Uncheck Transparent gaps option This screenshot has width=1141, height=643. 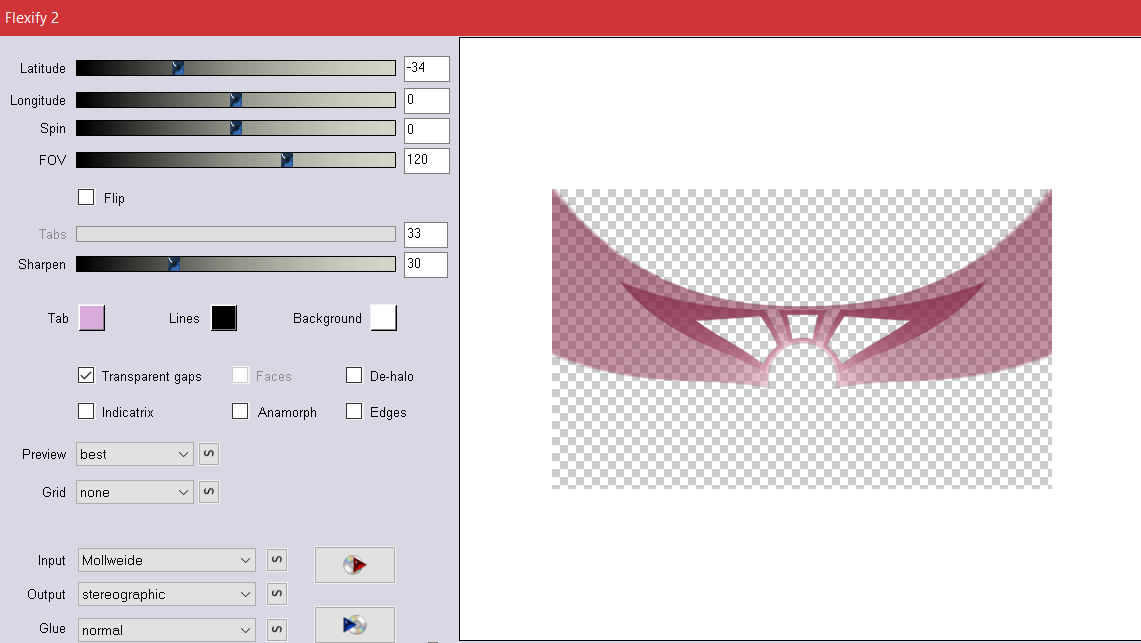click(86, 376)
